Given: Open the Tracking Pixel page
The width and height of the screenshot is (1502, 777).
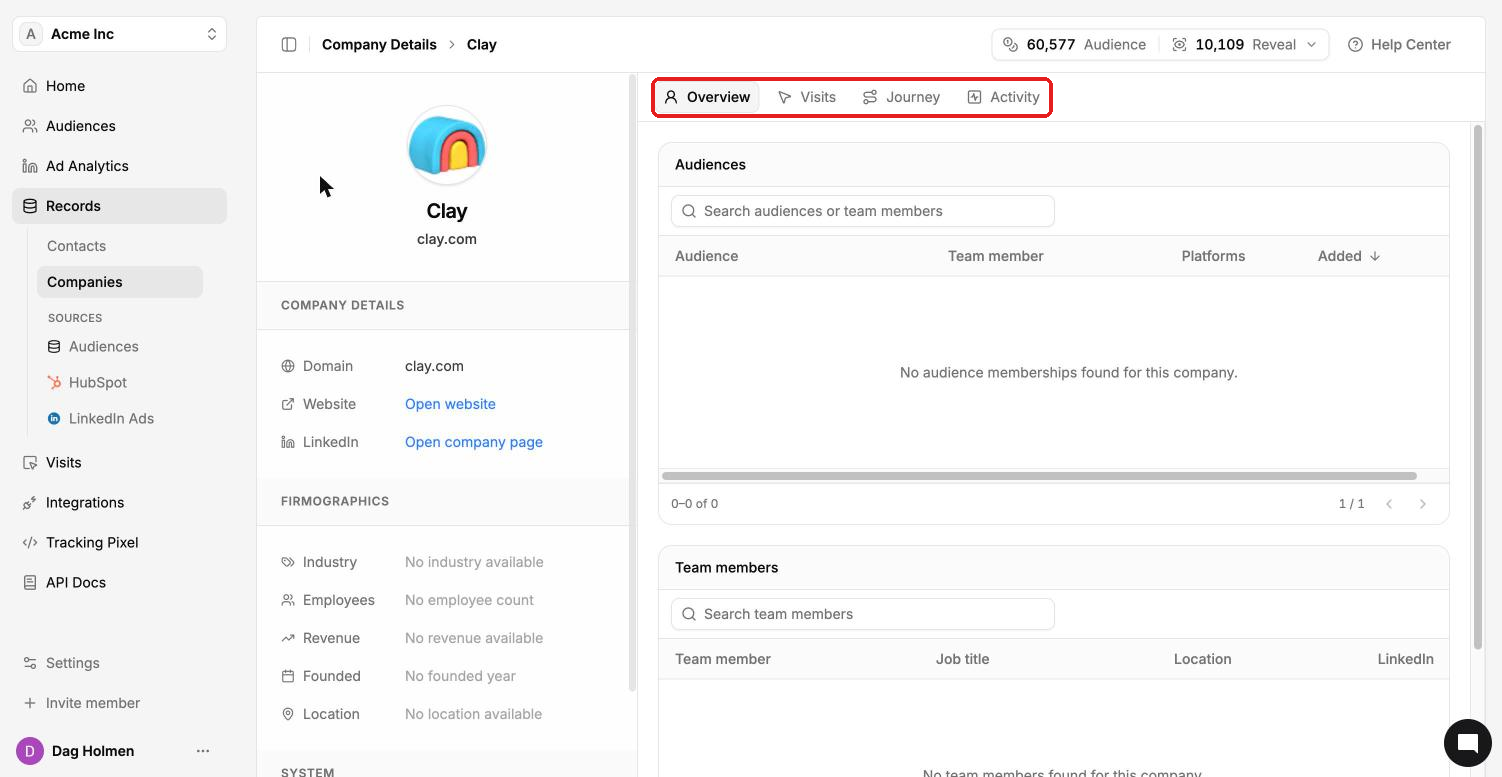Looking at the screenshot, I should [x=119, y=543].
